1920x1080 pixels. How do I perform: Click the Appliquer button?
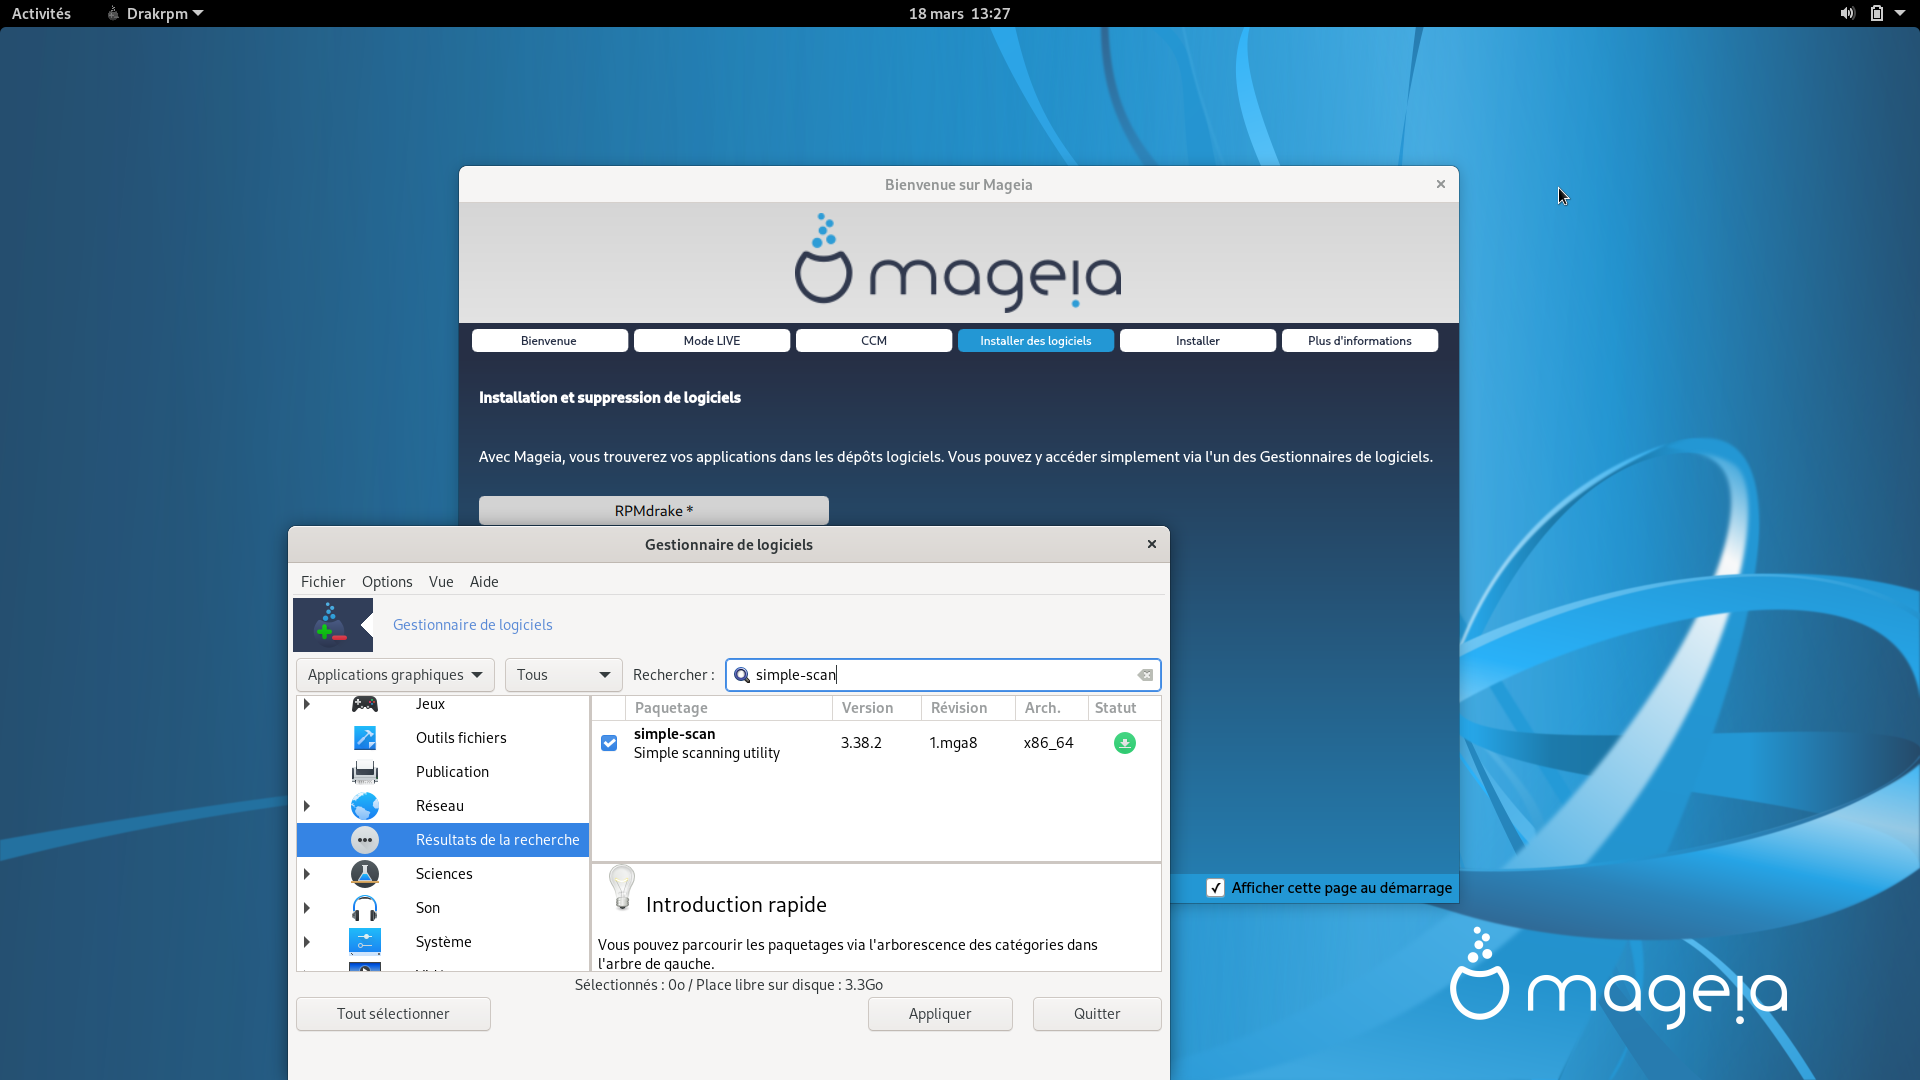pyautogui.click(x=940, y=1014)
